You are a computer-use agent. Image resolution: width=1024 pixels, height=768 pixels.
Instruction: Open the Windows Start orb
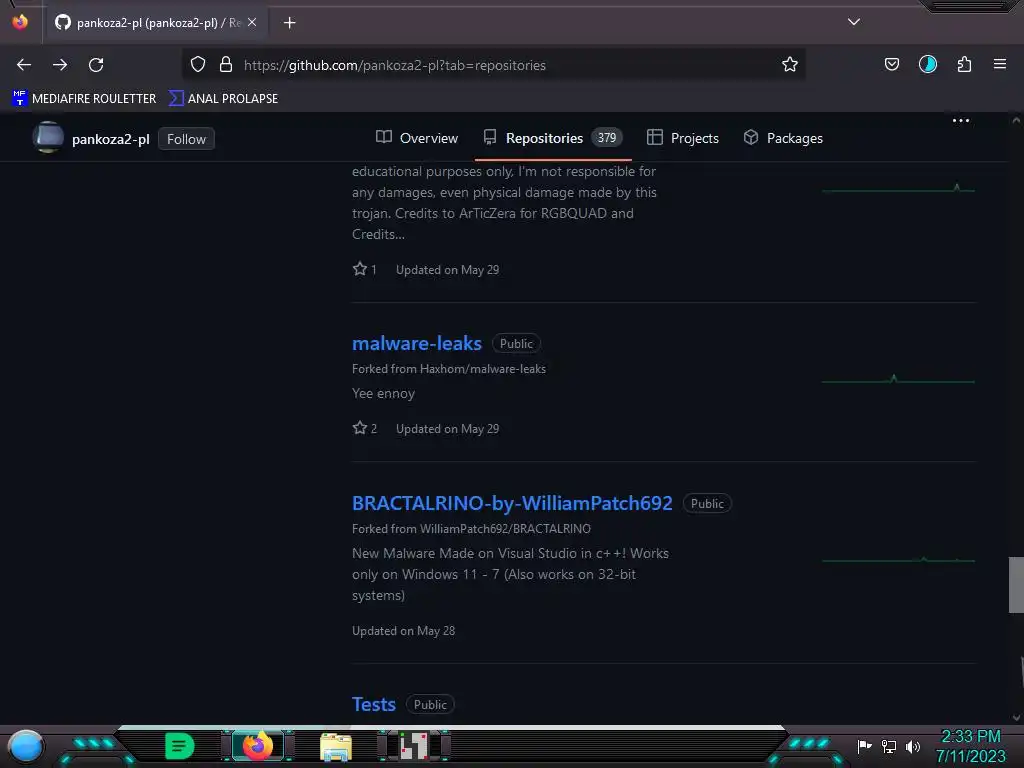26,747
